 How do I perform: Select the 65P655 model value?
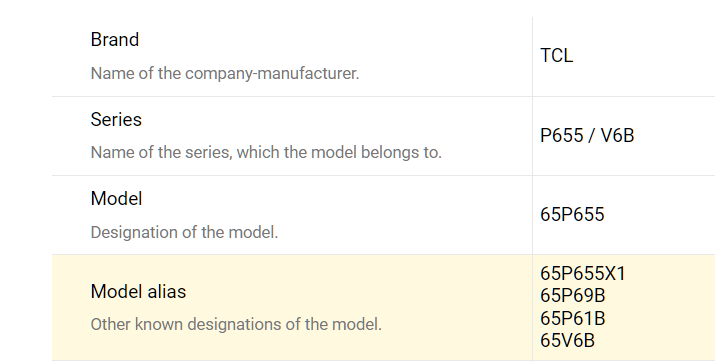(x=572, y=214)
